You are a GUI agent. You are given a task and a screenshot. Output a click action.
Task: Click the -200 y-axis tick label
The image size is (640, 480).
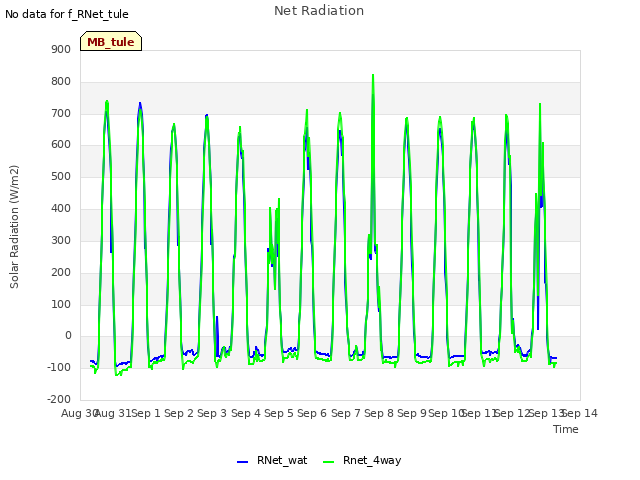59,399
